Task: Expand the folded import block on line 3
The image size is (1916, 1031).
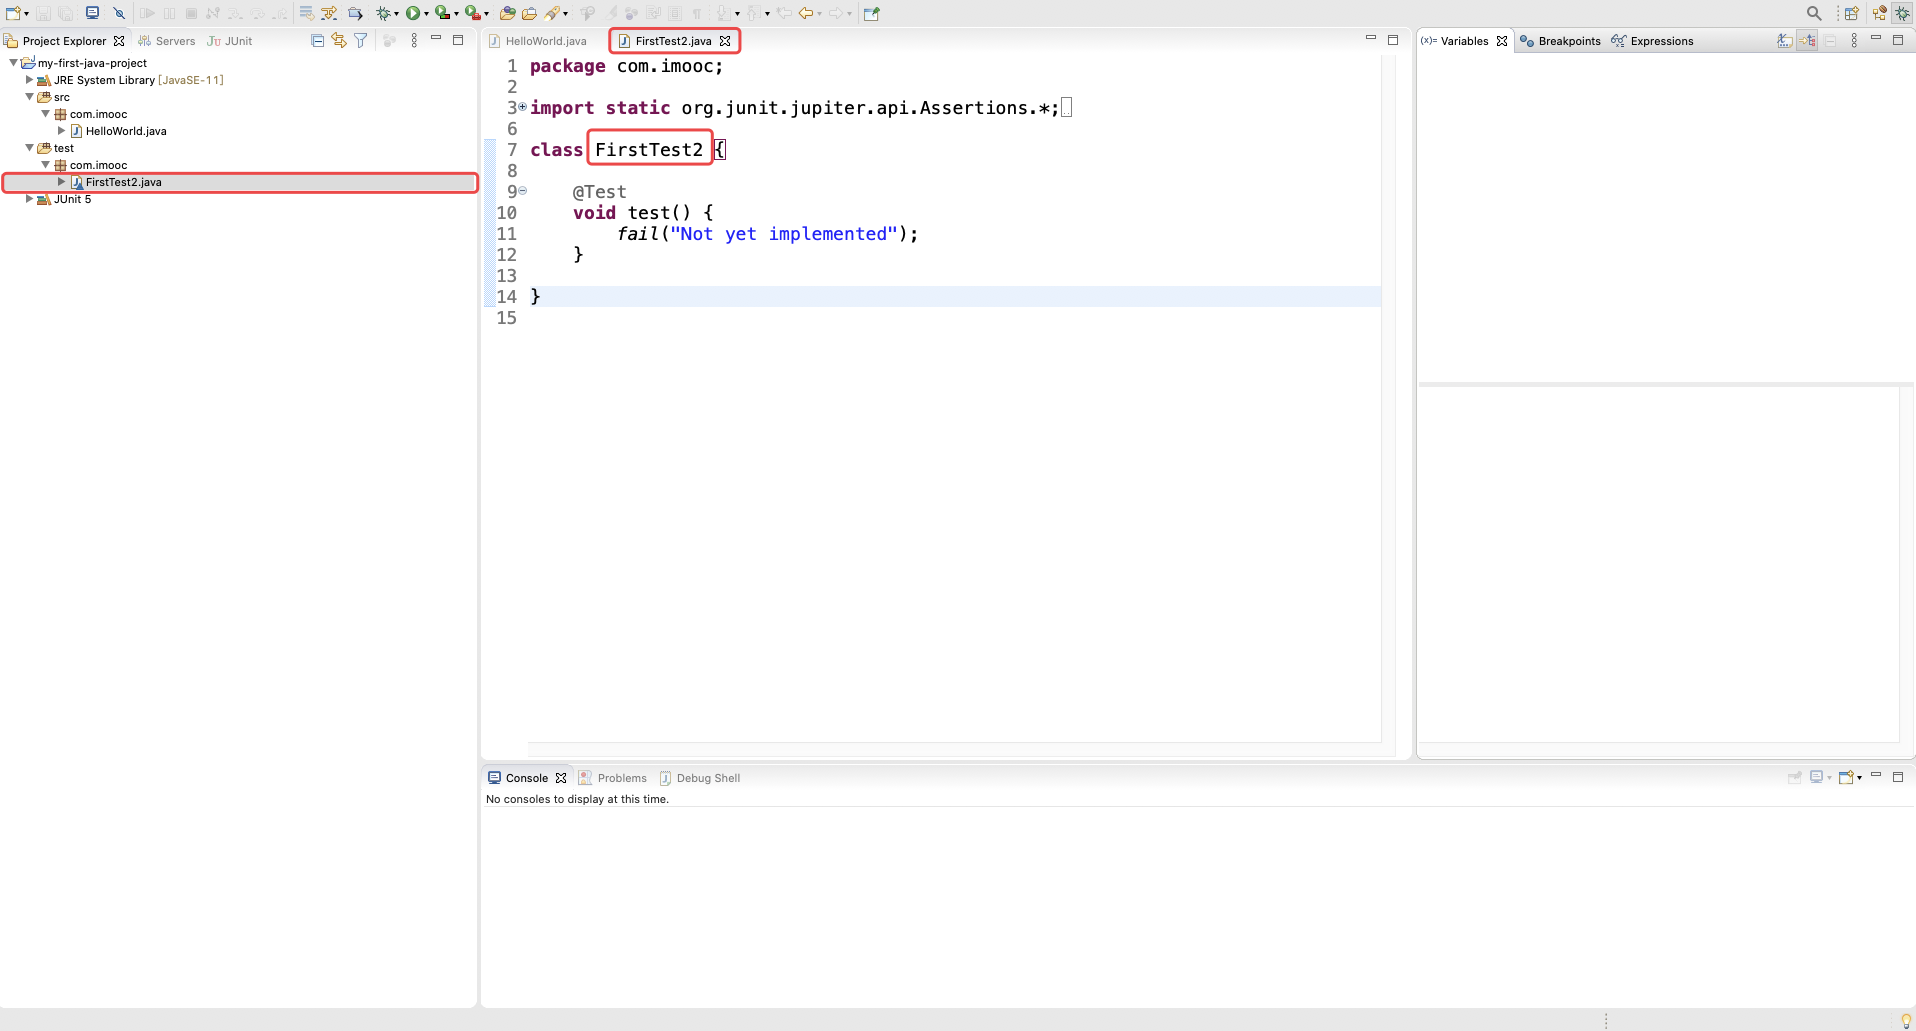Action: pos(522,107)
